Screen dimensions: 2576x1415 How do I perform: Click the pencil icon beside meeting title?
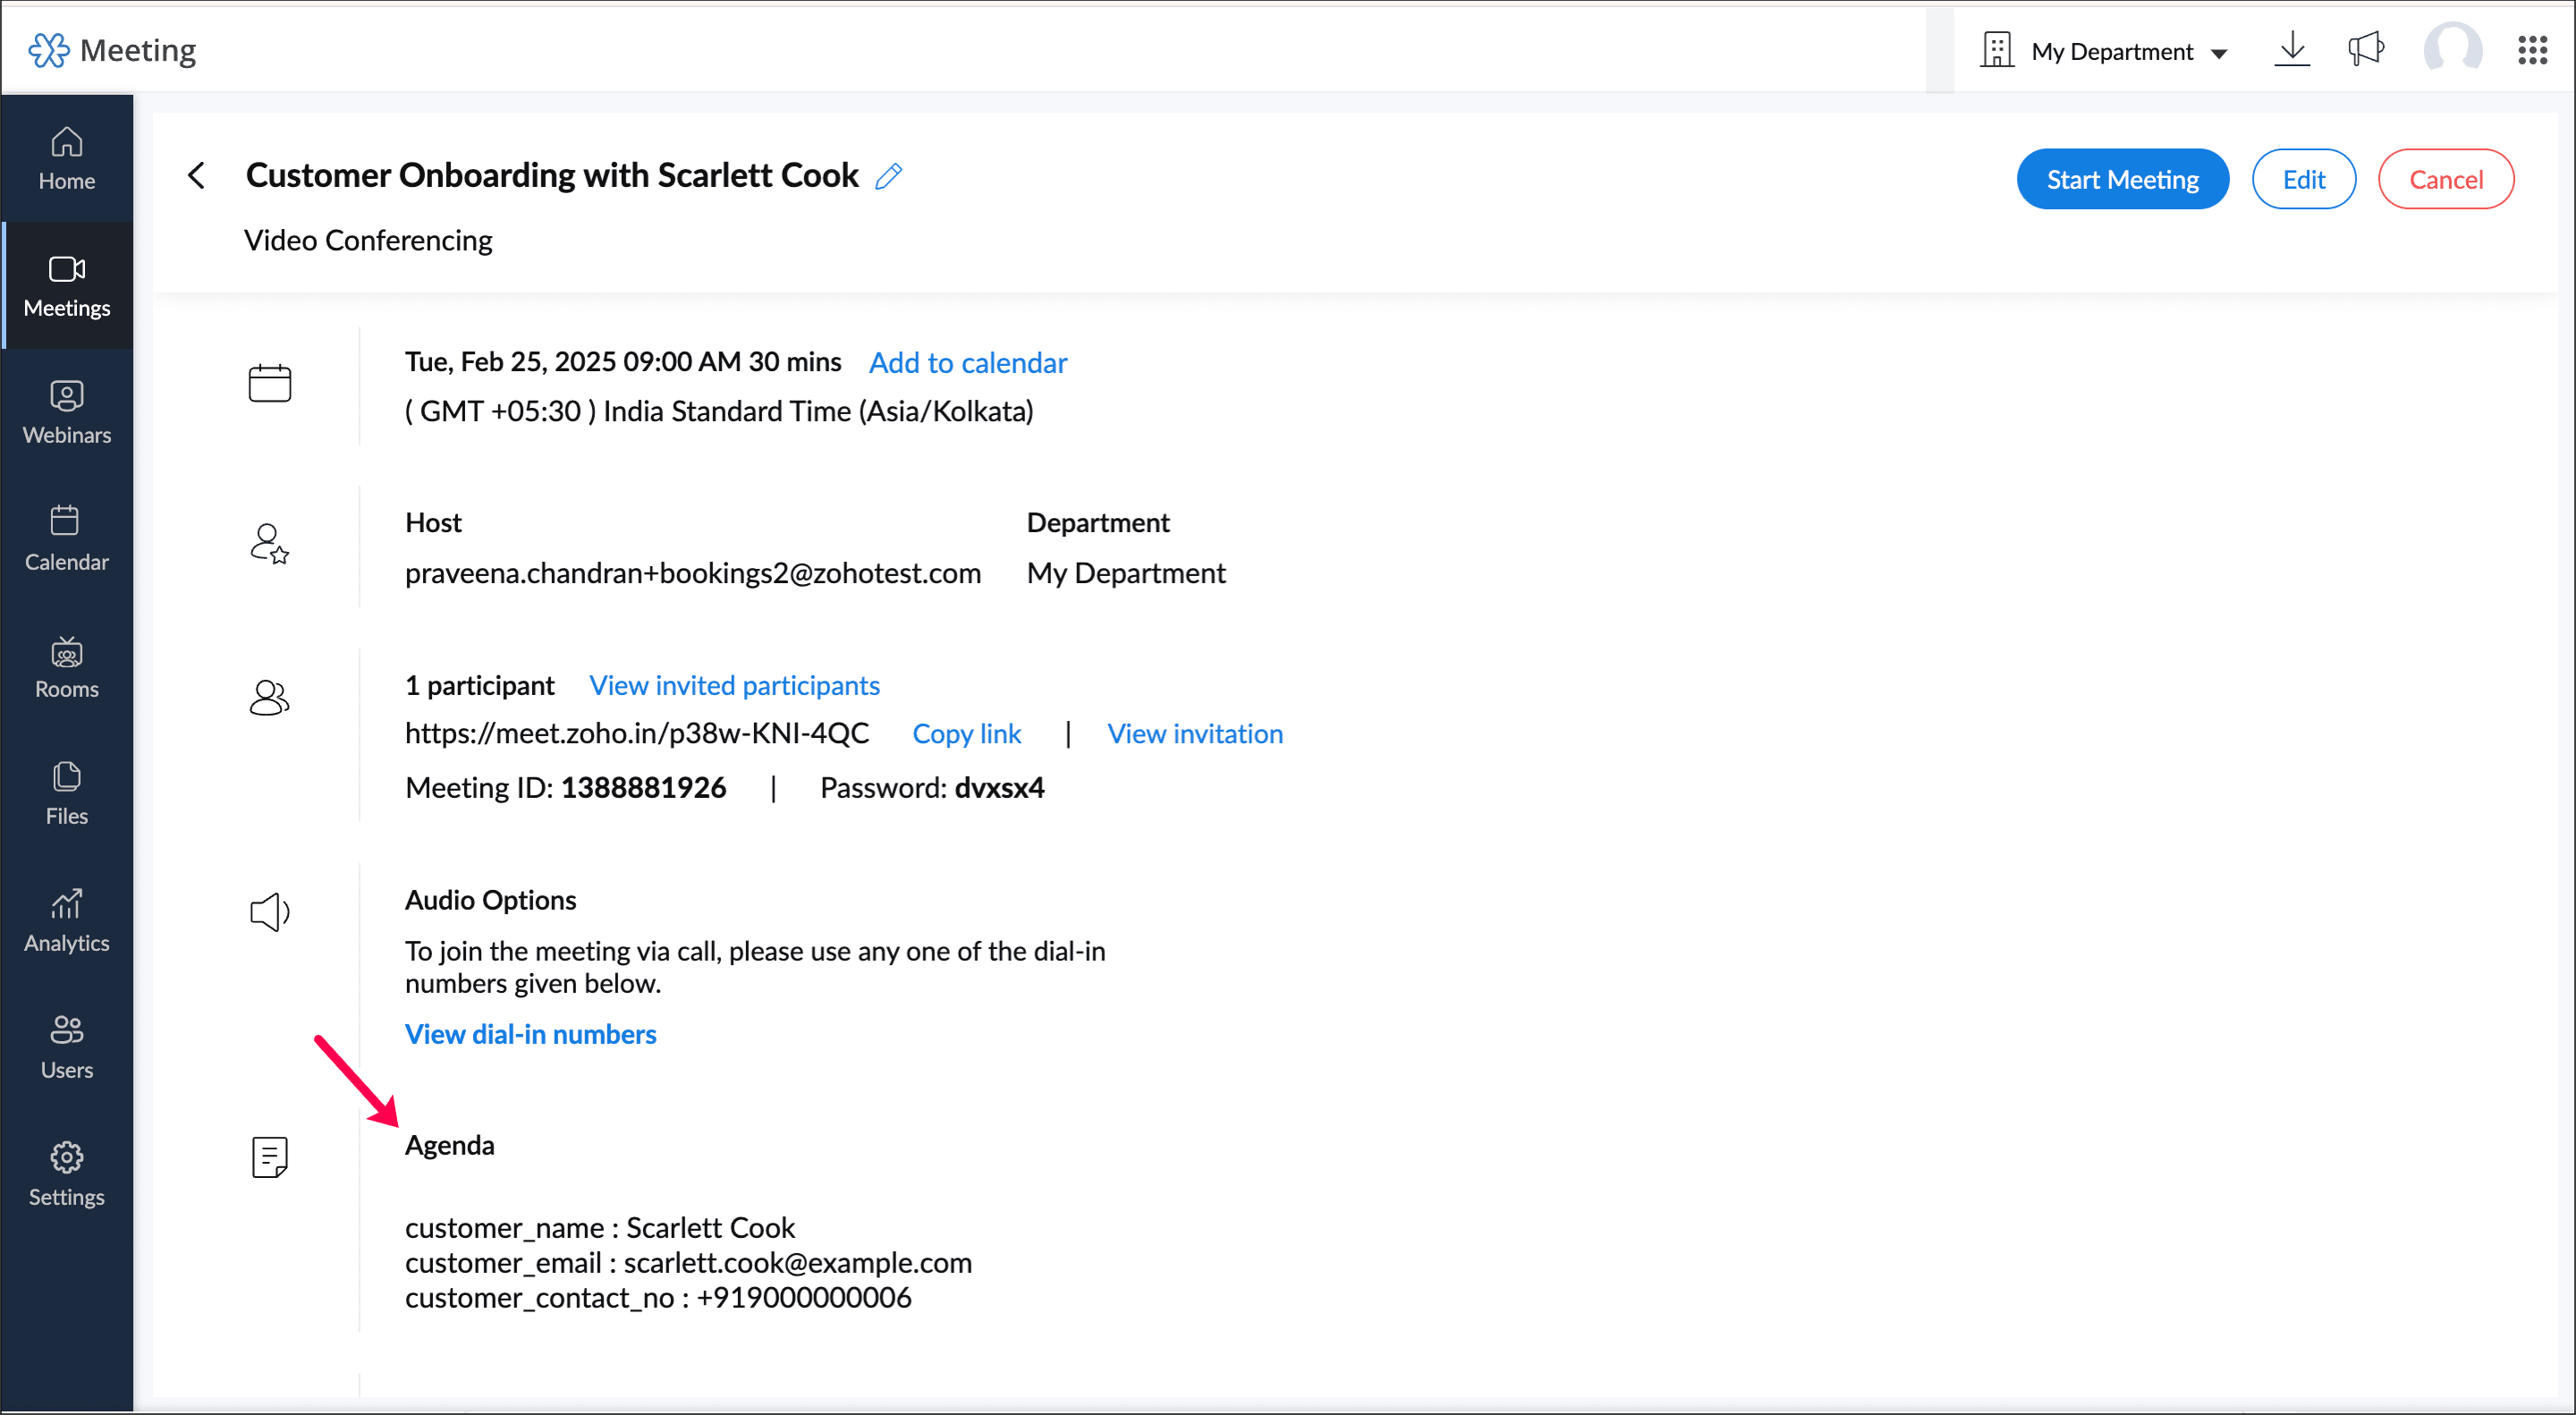point(888,176)
